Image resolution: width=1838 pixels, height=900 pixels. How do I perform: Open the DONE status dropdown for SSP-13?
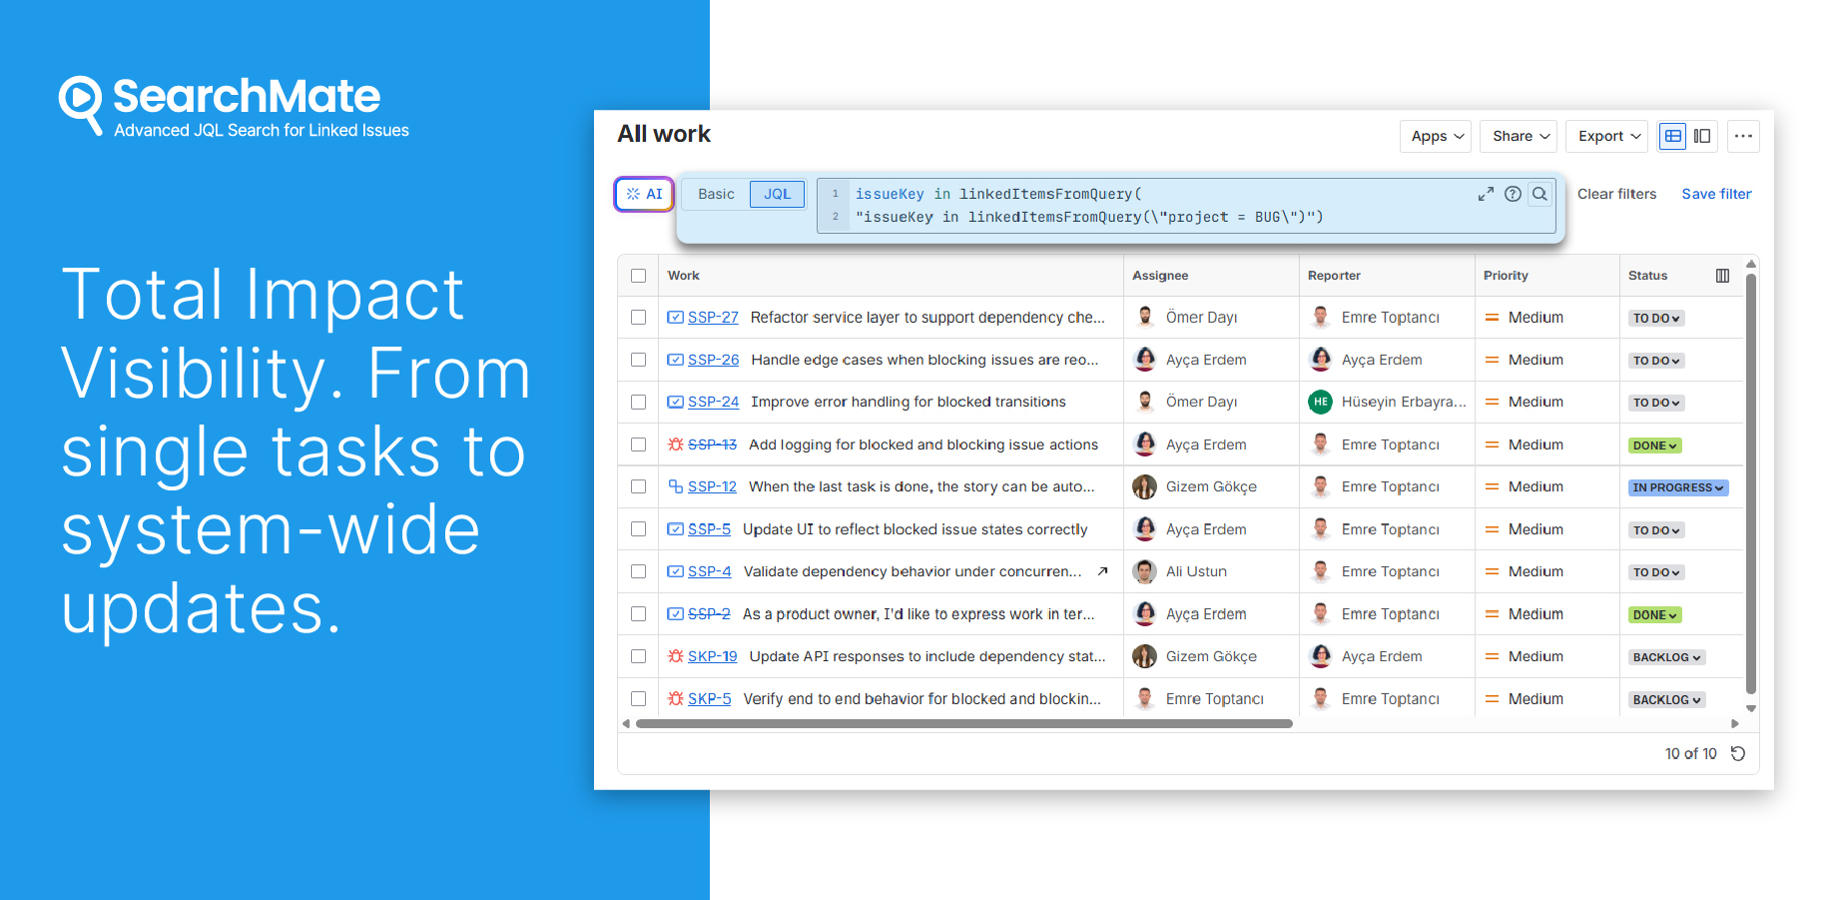pos(1655,446)
